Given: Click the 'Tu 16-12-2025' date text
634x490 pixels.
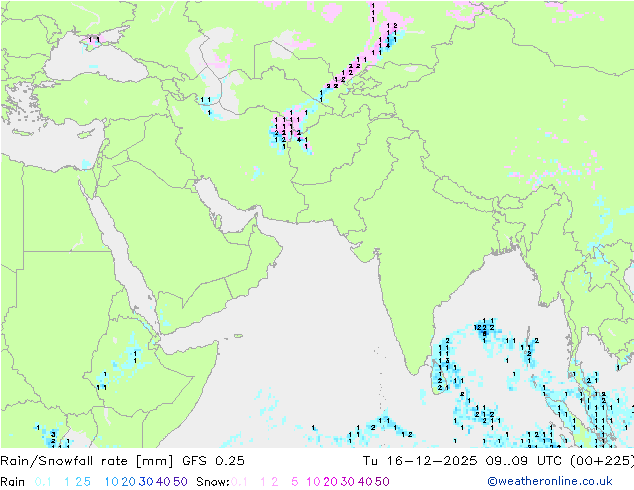Looking at the screenshot, I should [x=420, y=461].
